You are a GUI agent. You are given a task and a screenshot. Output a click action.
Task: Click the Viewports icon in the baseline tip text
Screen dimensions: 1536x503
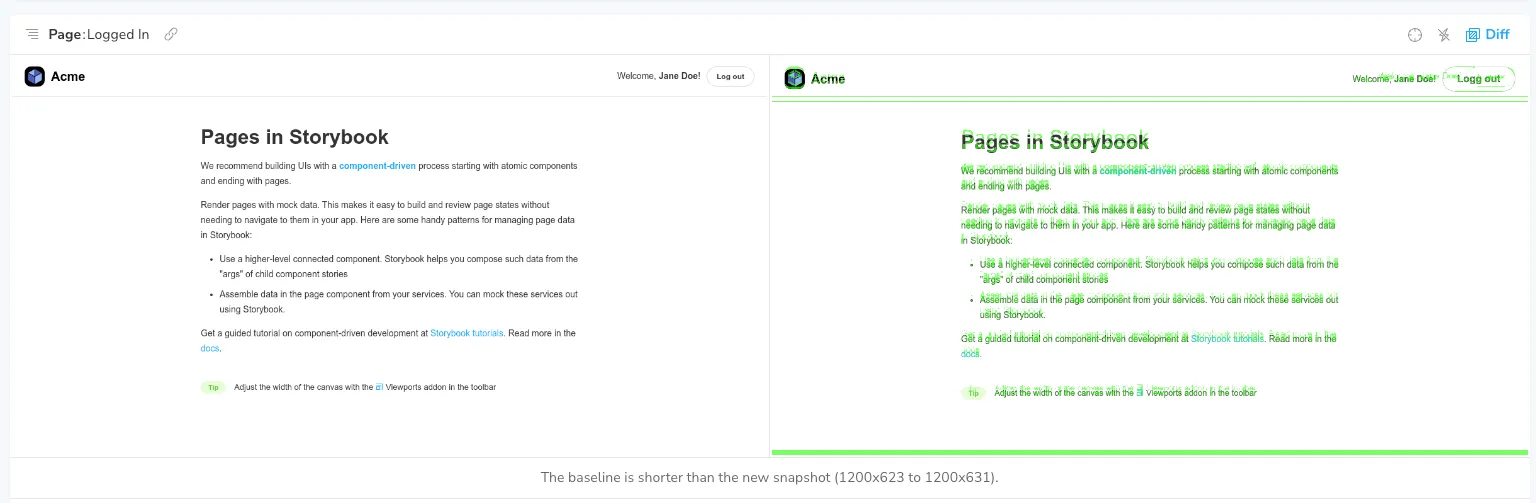coord(379,387)
